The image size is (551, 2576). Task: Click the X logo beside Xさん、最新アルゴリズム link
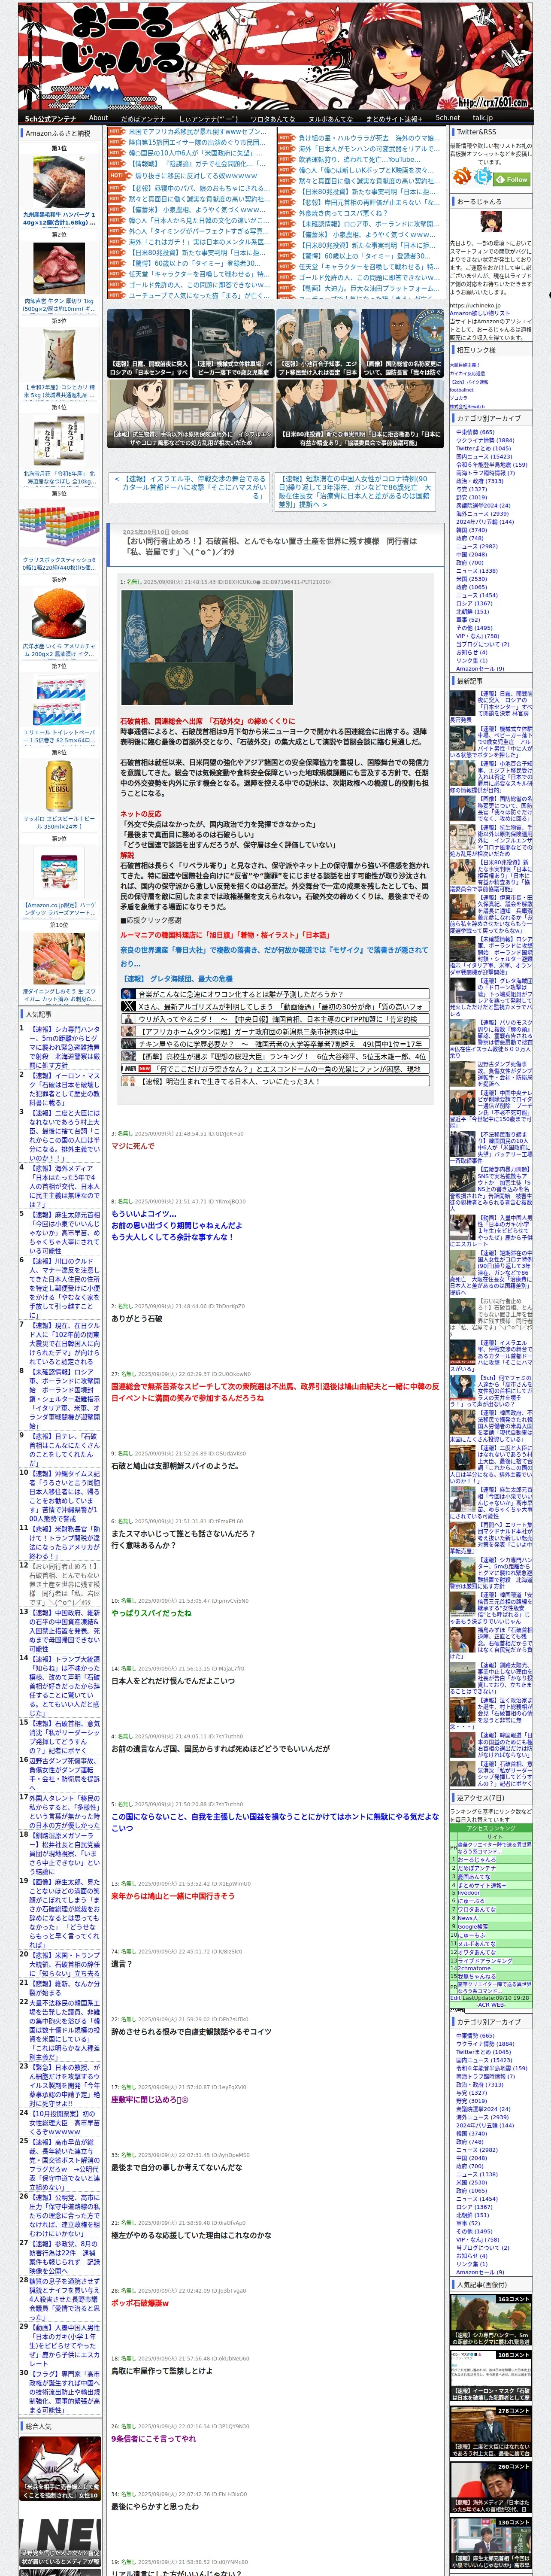[128, 1006]
